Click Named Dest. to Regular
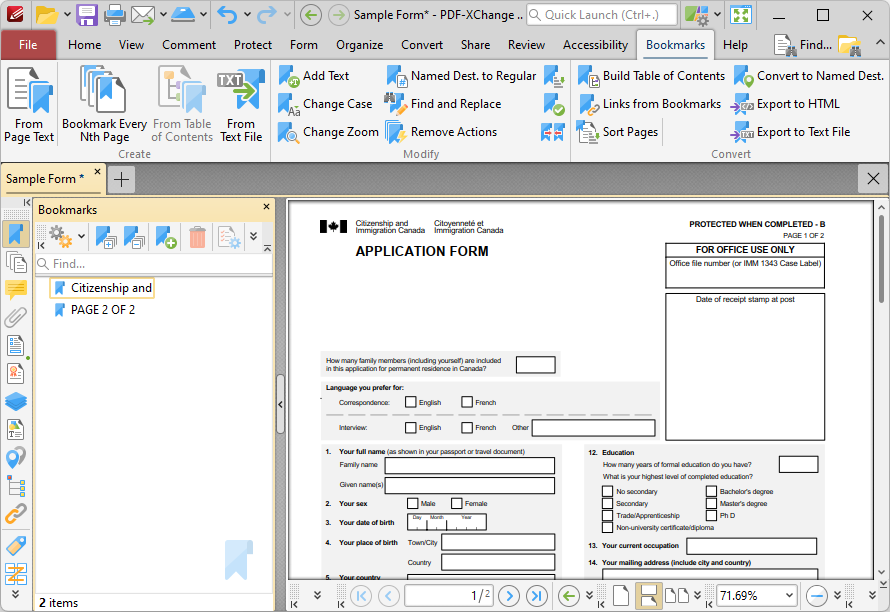The width and height of the screenshot is (890, 612). pyautogui.click(x=461, y=76)
